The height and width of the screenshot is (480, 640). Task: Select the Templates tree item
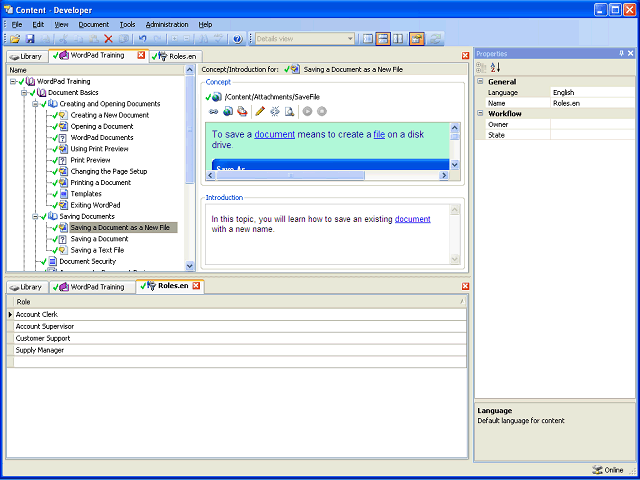click(x=86, y=194)
